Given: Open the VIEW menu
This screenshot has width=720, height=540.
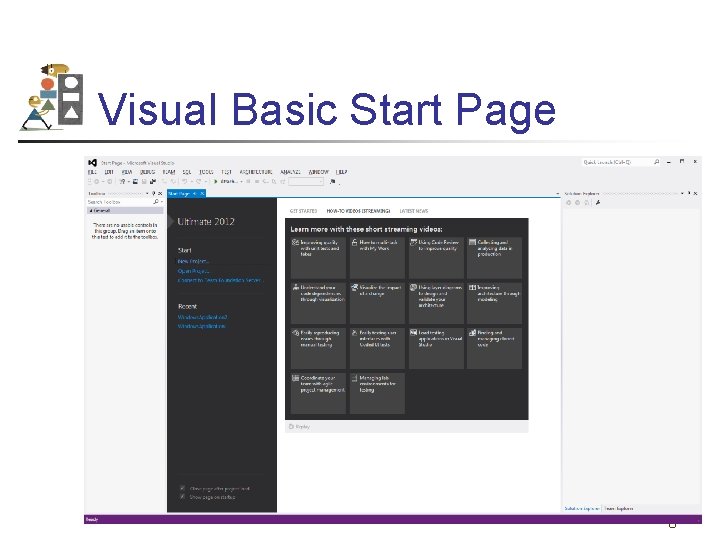Looking at the screenshot, I should [x=127, y=172].
